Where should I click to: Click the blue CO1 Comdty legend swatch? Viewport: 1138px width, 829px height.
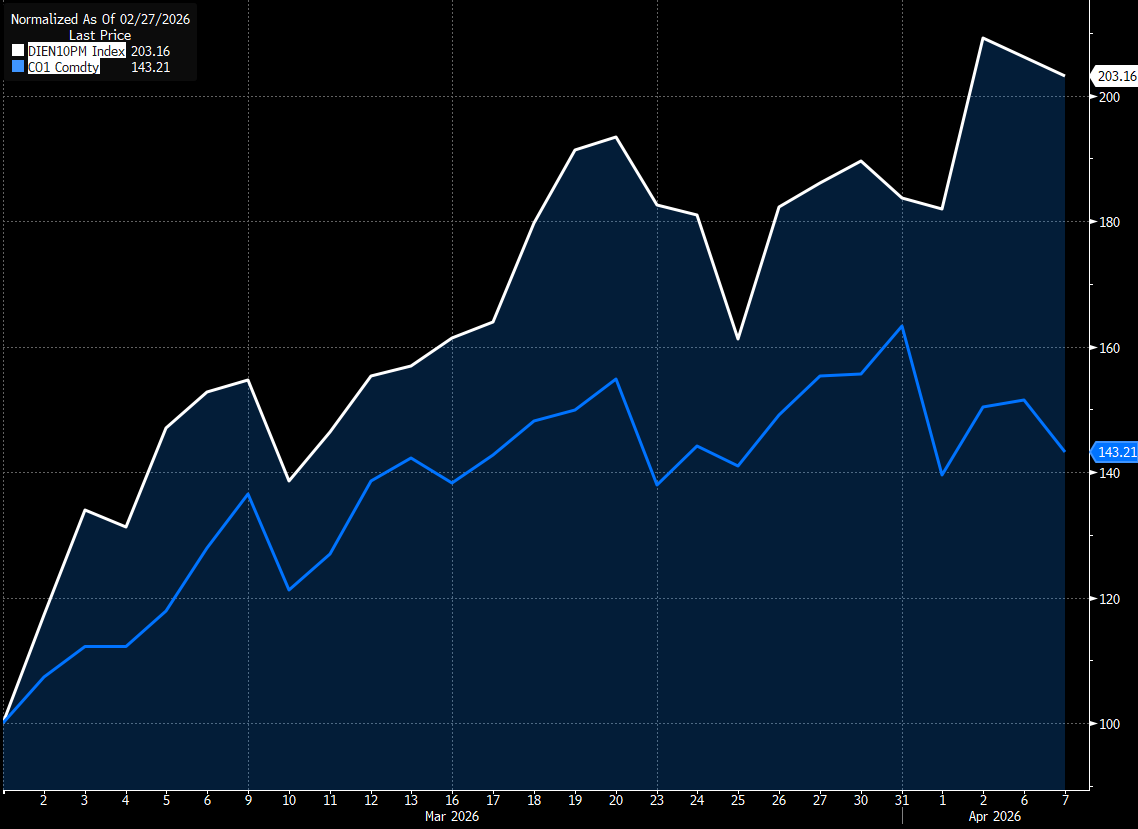coord(18,67)
